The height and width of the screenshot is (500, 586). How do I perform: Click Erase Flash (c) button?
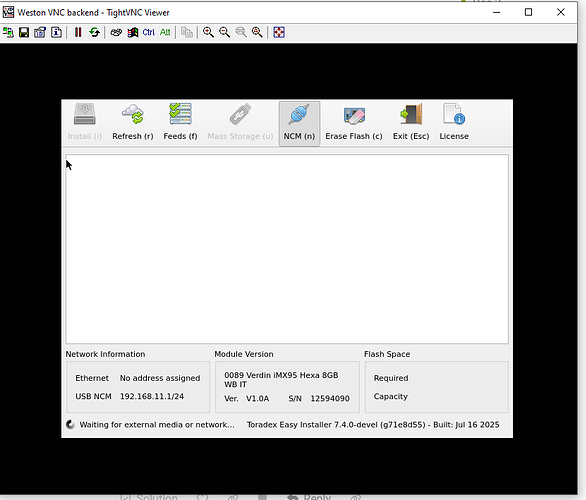(354, 122)
